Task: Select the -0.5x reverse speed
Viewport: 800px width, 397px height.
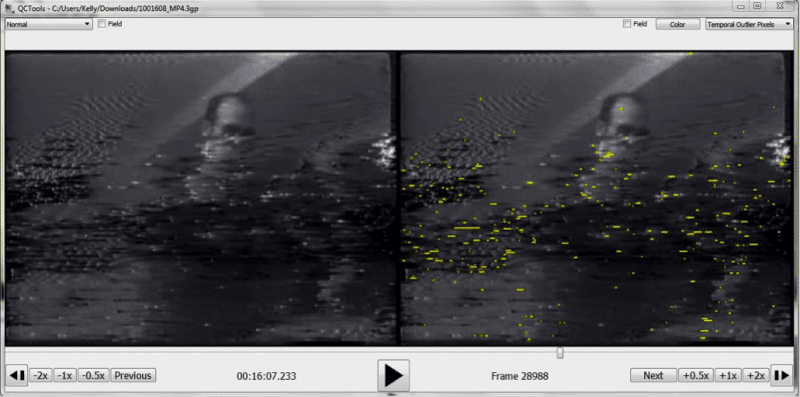Action: click(x=94, y=376)
